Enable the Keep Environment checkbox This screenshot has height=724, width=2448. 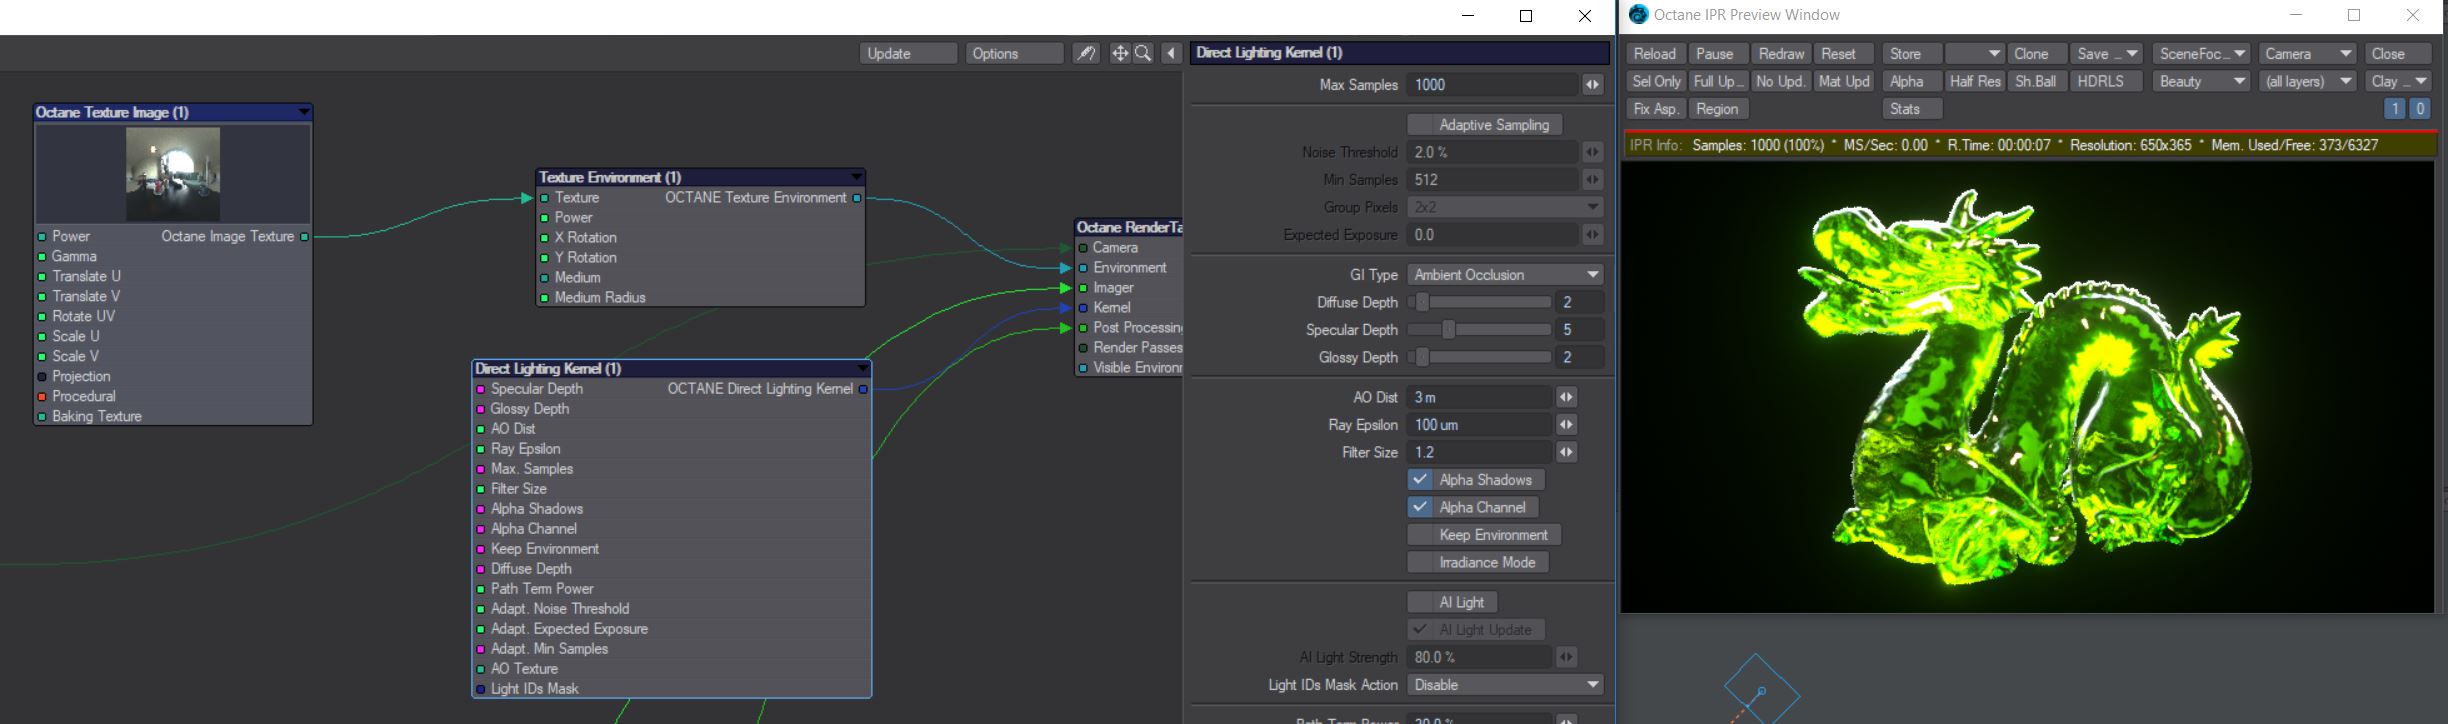pos(1484,535)
